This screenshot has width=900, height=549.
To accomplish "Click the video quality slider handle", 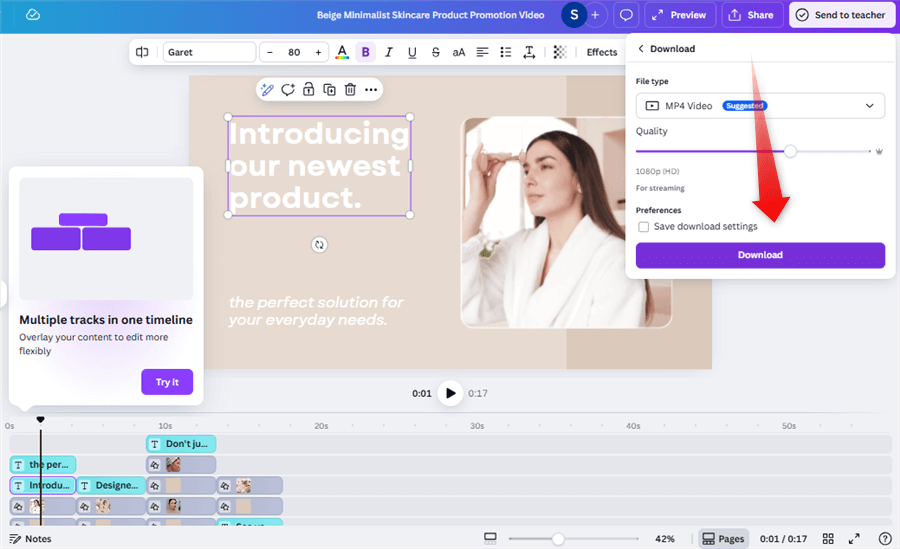I will (x=790, y=151).
